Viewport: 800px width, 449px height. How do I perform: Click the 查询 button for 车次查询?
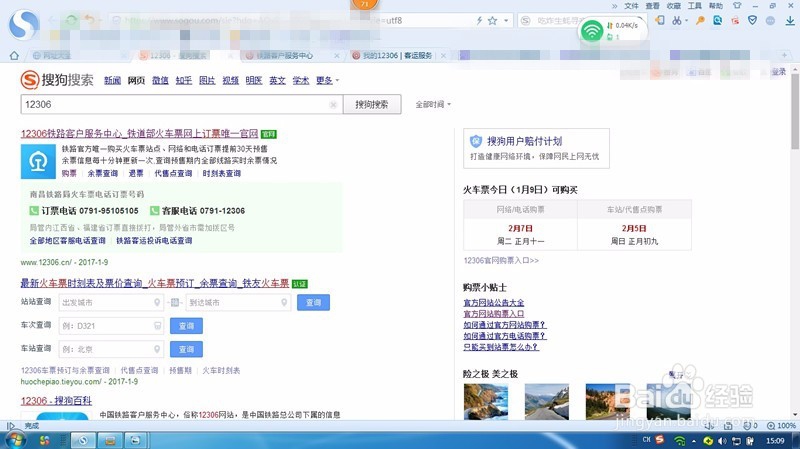tap(186, 326)
